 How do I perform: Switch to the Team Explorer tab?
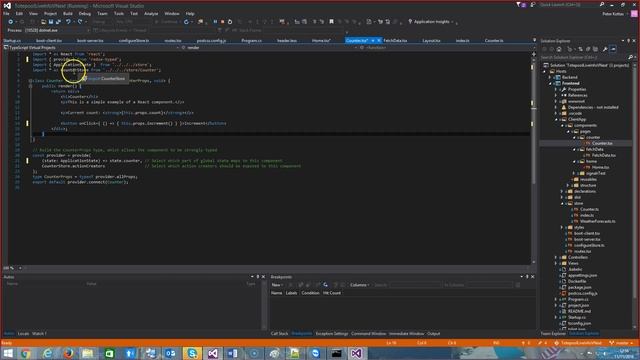pos(553,334)
